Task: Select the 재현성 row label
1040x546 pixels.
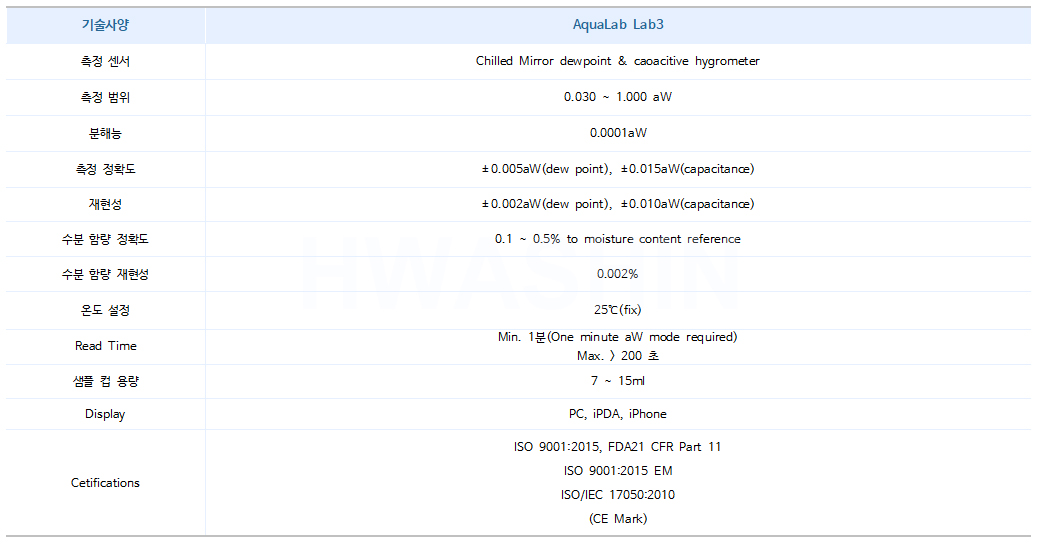Action: click(x=105, y=204)
